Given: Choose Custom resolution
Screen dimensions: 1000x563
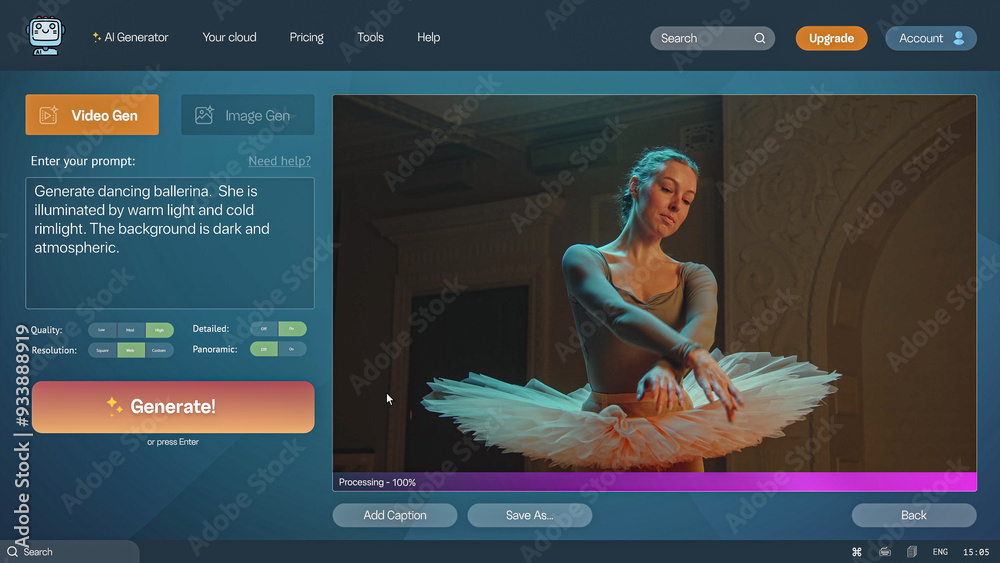Looking at the screenshot, I should 159,350.
